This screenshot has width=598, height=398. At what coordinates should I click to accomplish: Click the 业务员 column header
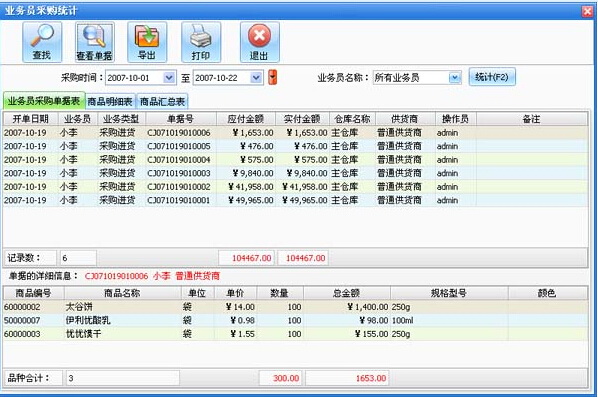point(77,119)
